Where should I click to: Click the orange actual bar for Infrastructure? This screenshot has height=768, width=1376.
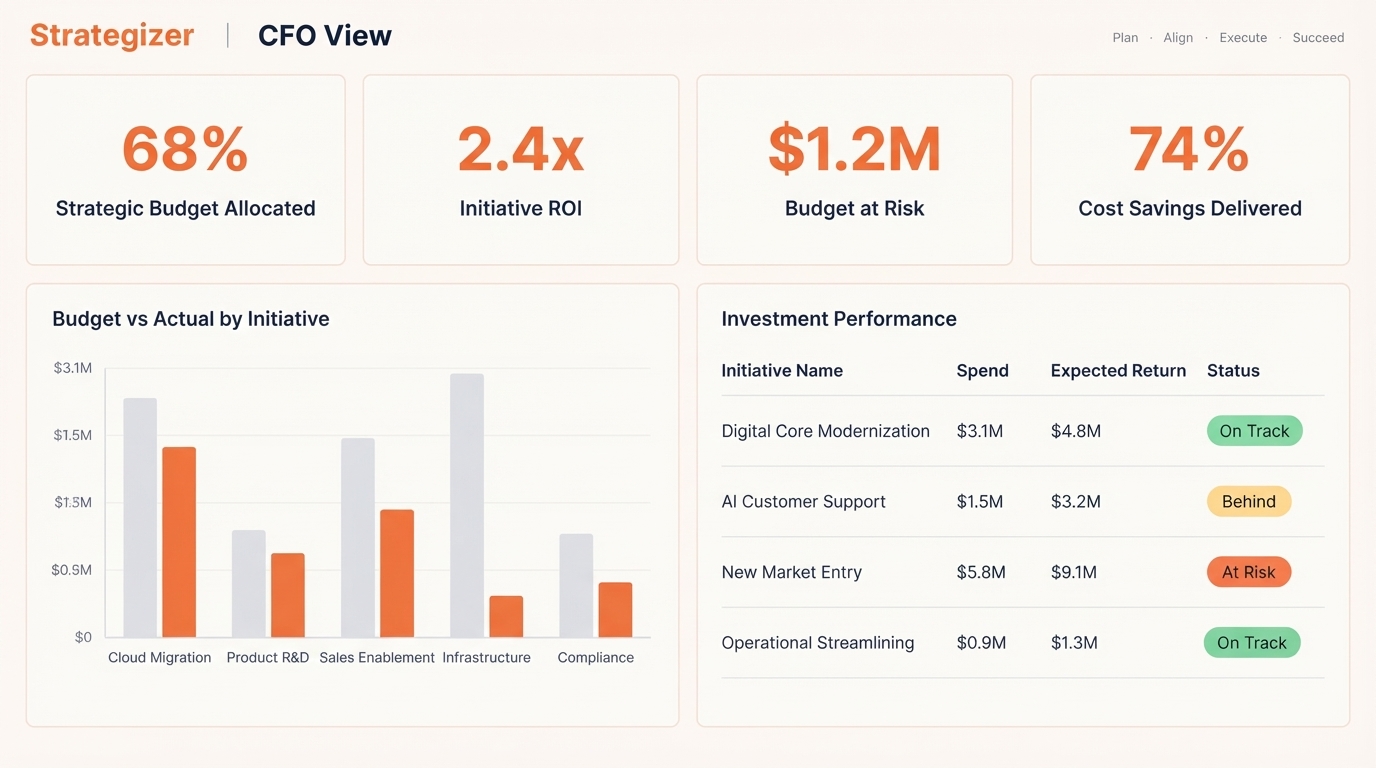(506, 617)
